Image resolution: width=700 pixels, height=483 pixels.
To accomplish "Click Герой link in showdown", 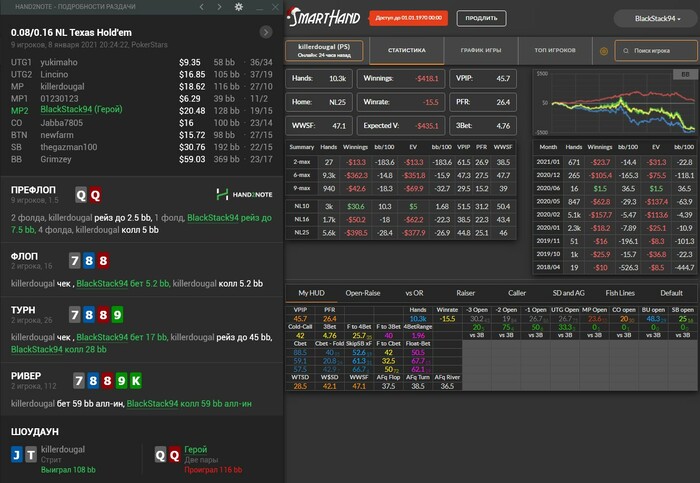I will pyautogui.click(x=196, y=450).
